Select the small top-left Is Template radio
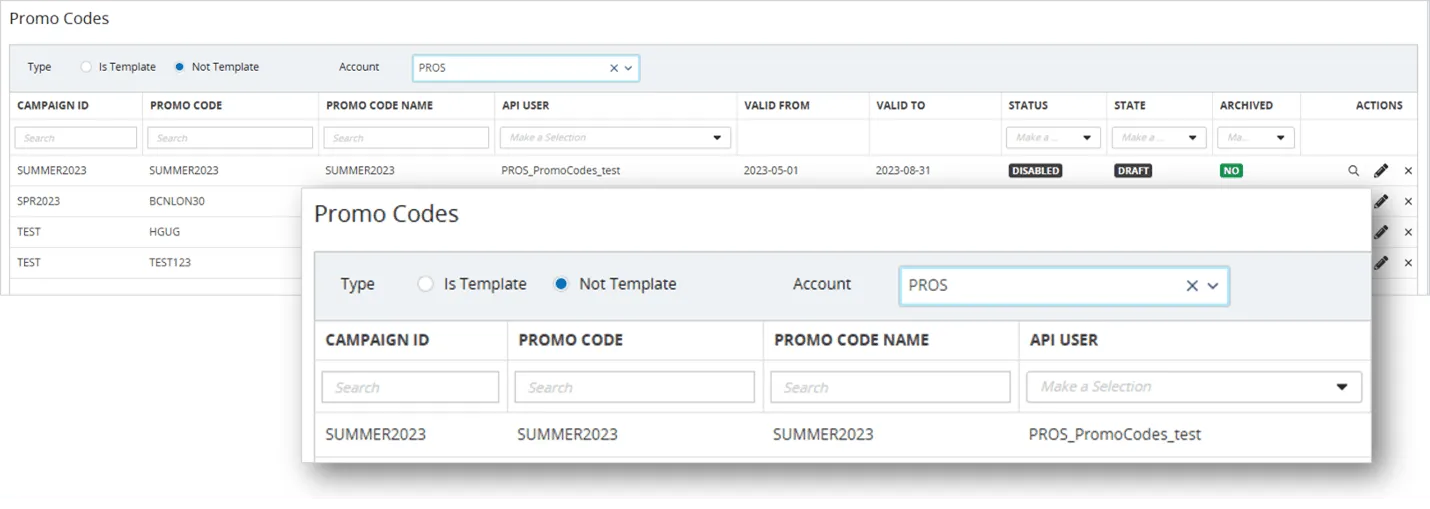Image resolution: width=1430 pixels, height=509 pixels. point(87,67)
